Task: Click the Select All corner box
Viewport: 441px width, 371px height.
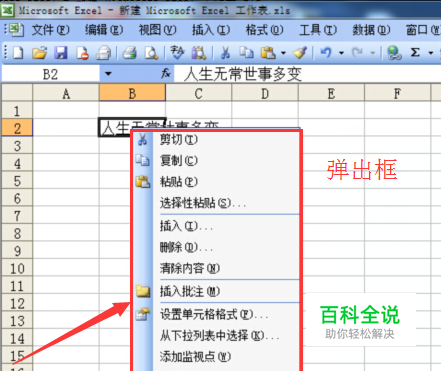Action: 17,93
